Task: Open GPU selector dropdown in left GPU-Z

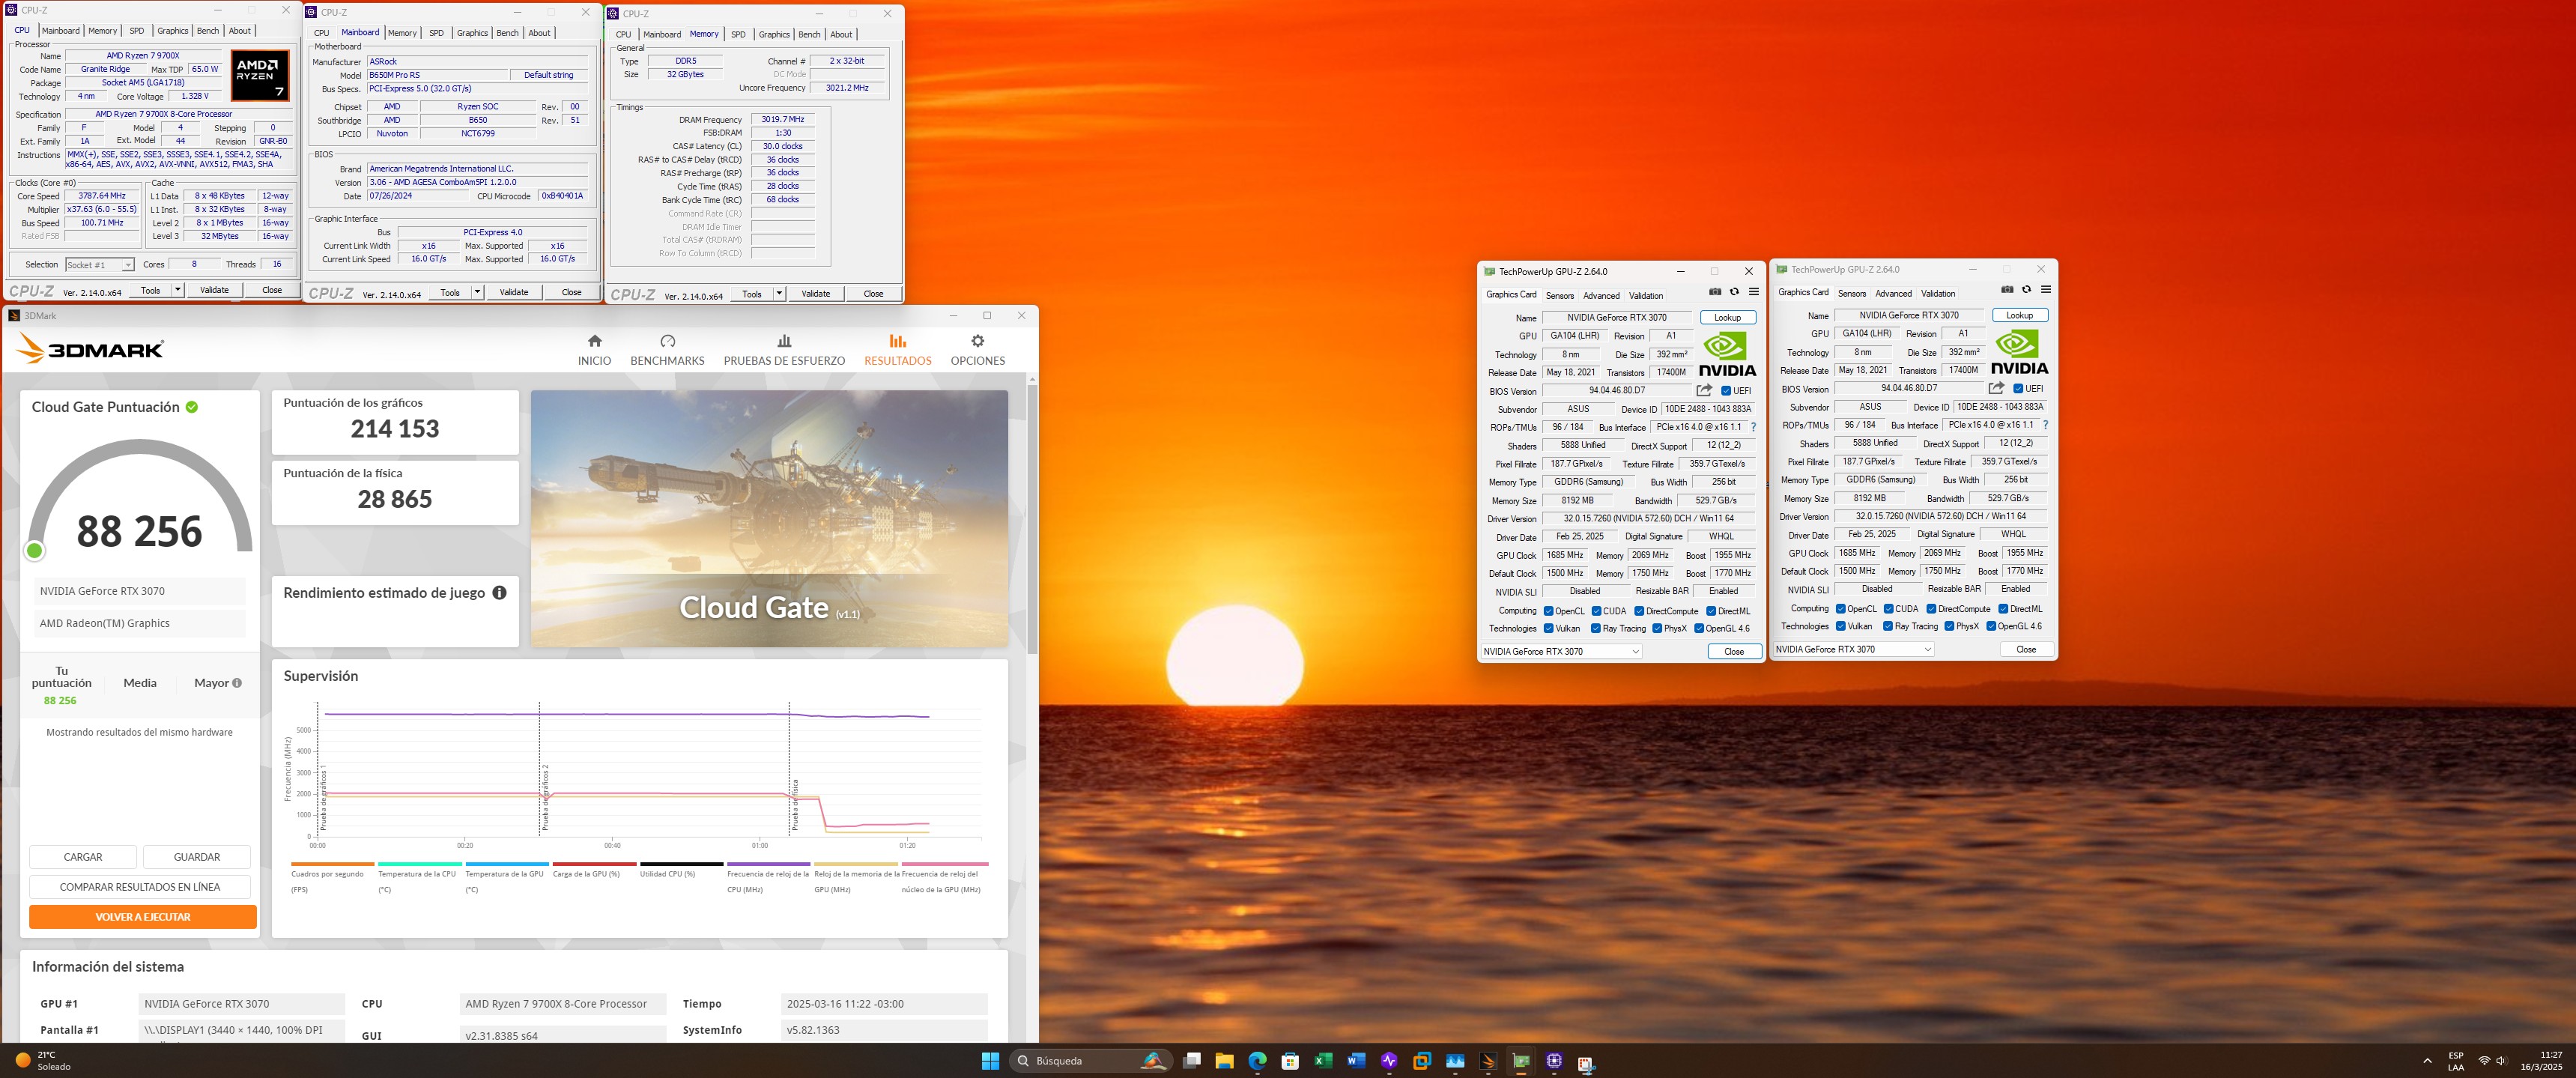Action: [x=1561, y=652]
